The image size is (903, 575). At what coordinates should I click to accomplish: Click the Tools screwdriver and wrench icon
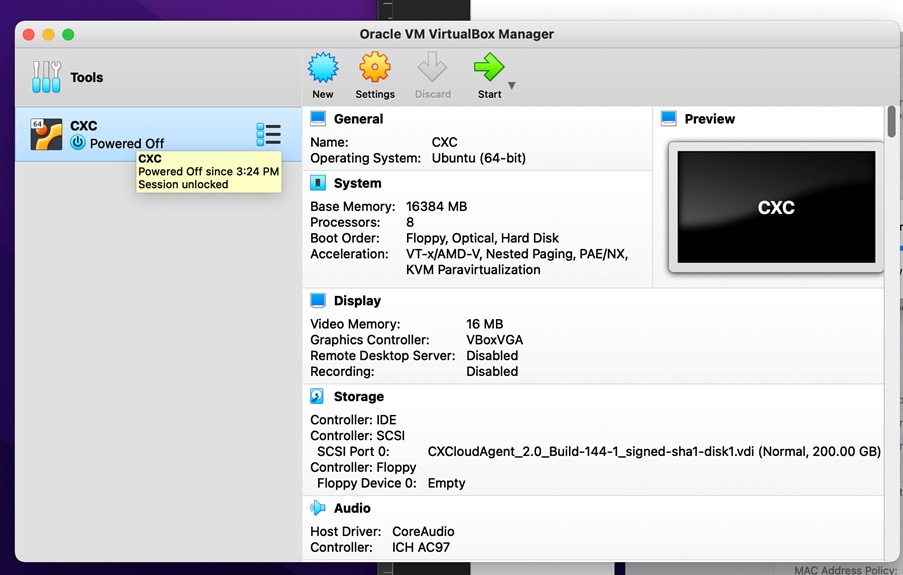(x=46, y=77)
